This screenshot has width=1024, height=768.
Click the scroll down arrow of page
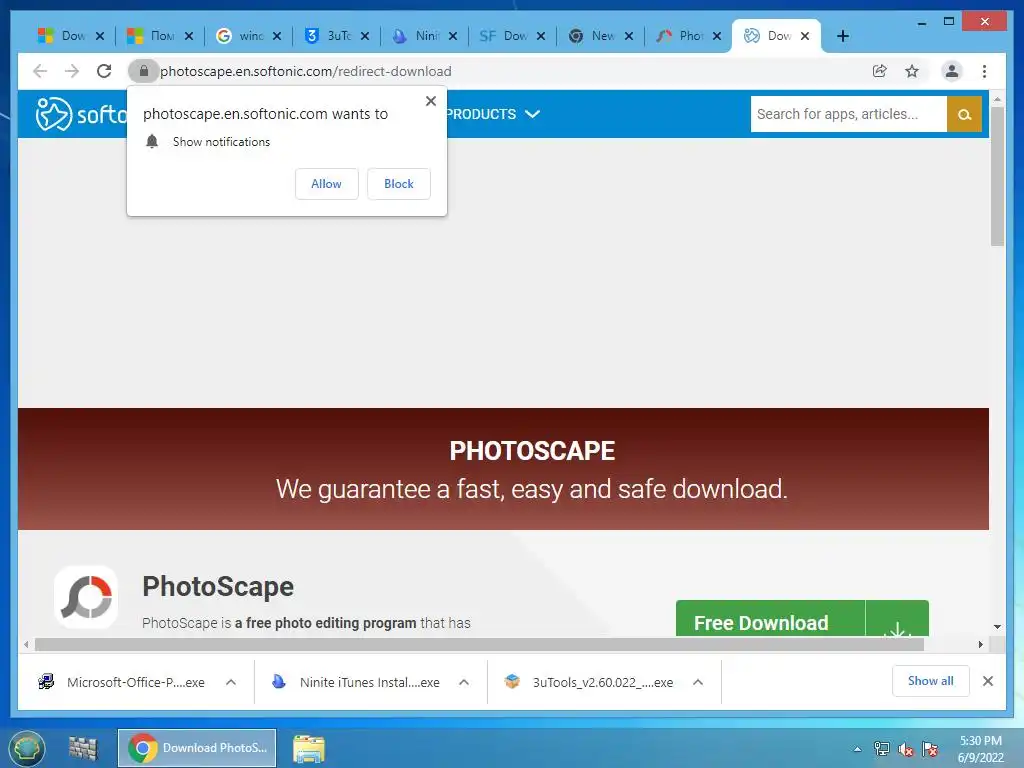(997, 626)
